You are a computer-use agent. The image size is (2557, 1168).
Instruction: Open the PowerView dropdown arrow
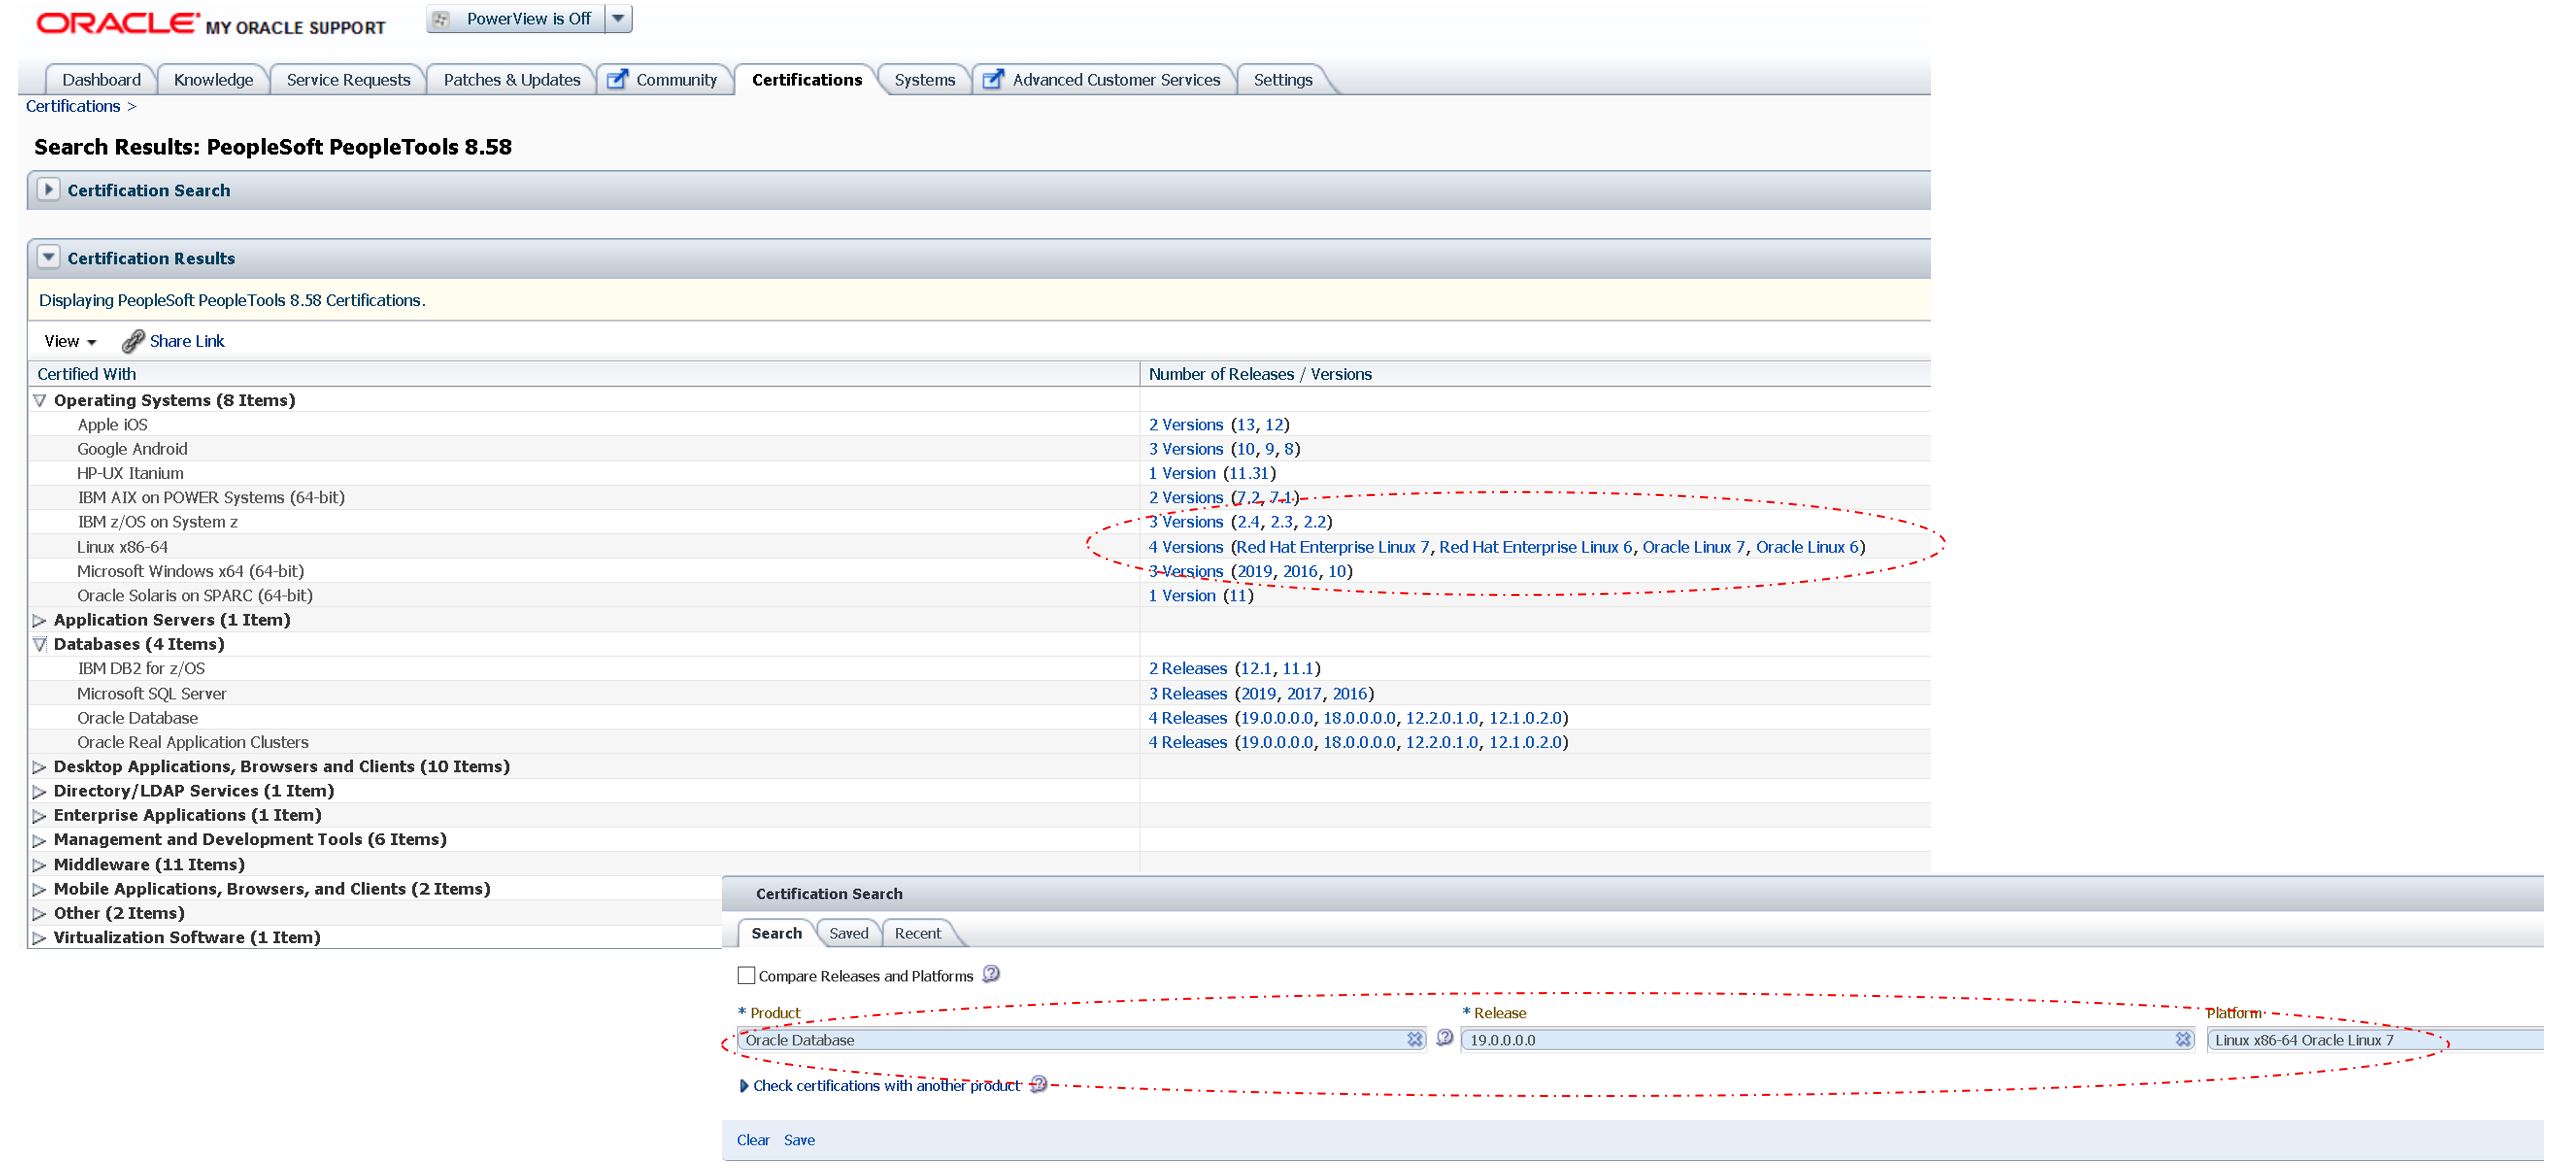tap(618, 19)
